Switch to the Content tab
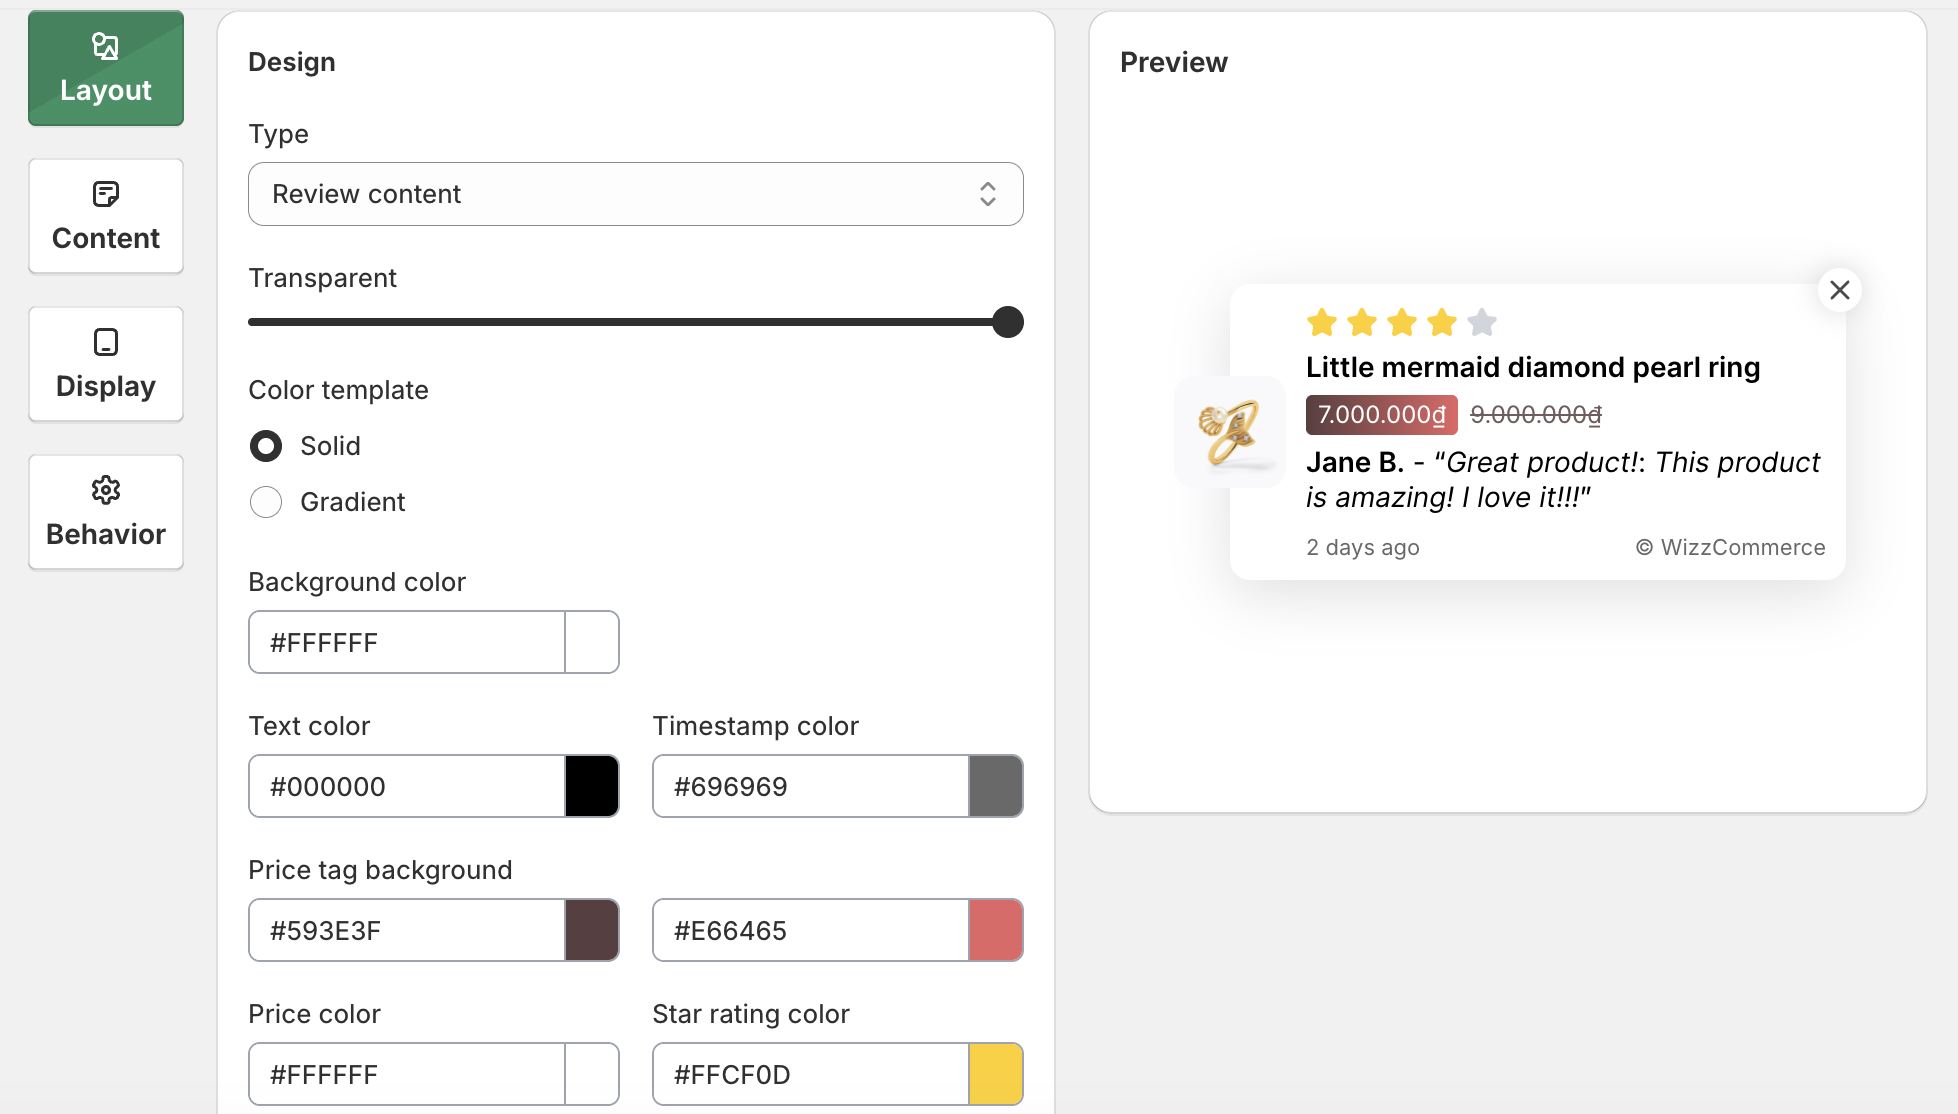This screenshot has height=1114, width=1958. (x=106, y=217)
